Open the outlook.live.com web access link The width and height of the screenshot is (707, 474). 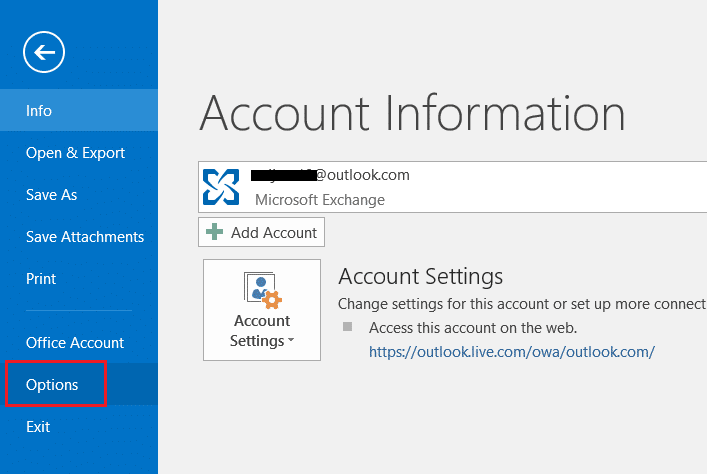511,351
